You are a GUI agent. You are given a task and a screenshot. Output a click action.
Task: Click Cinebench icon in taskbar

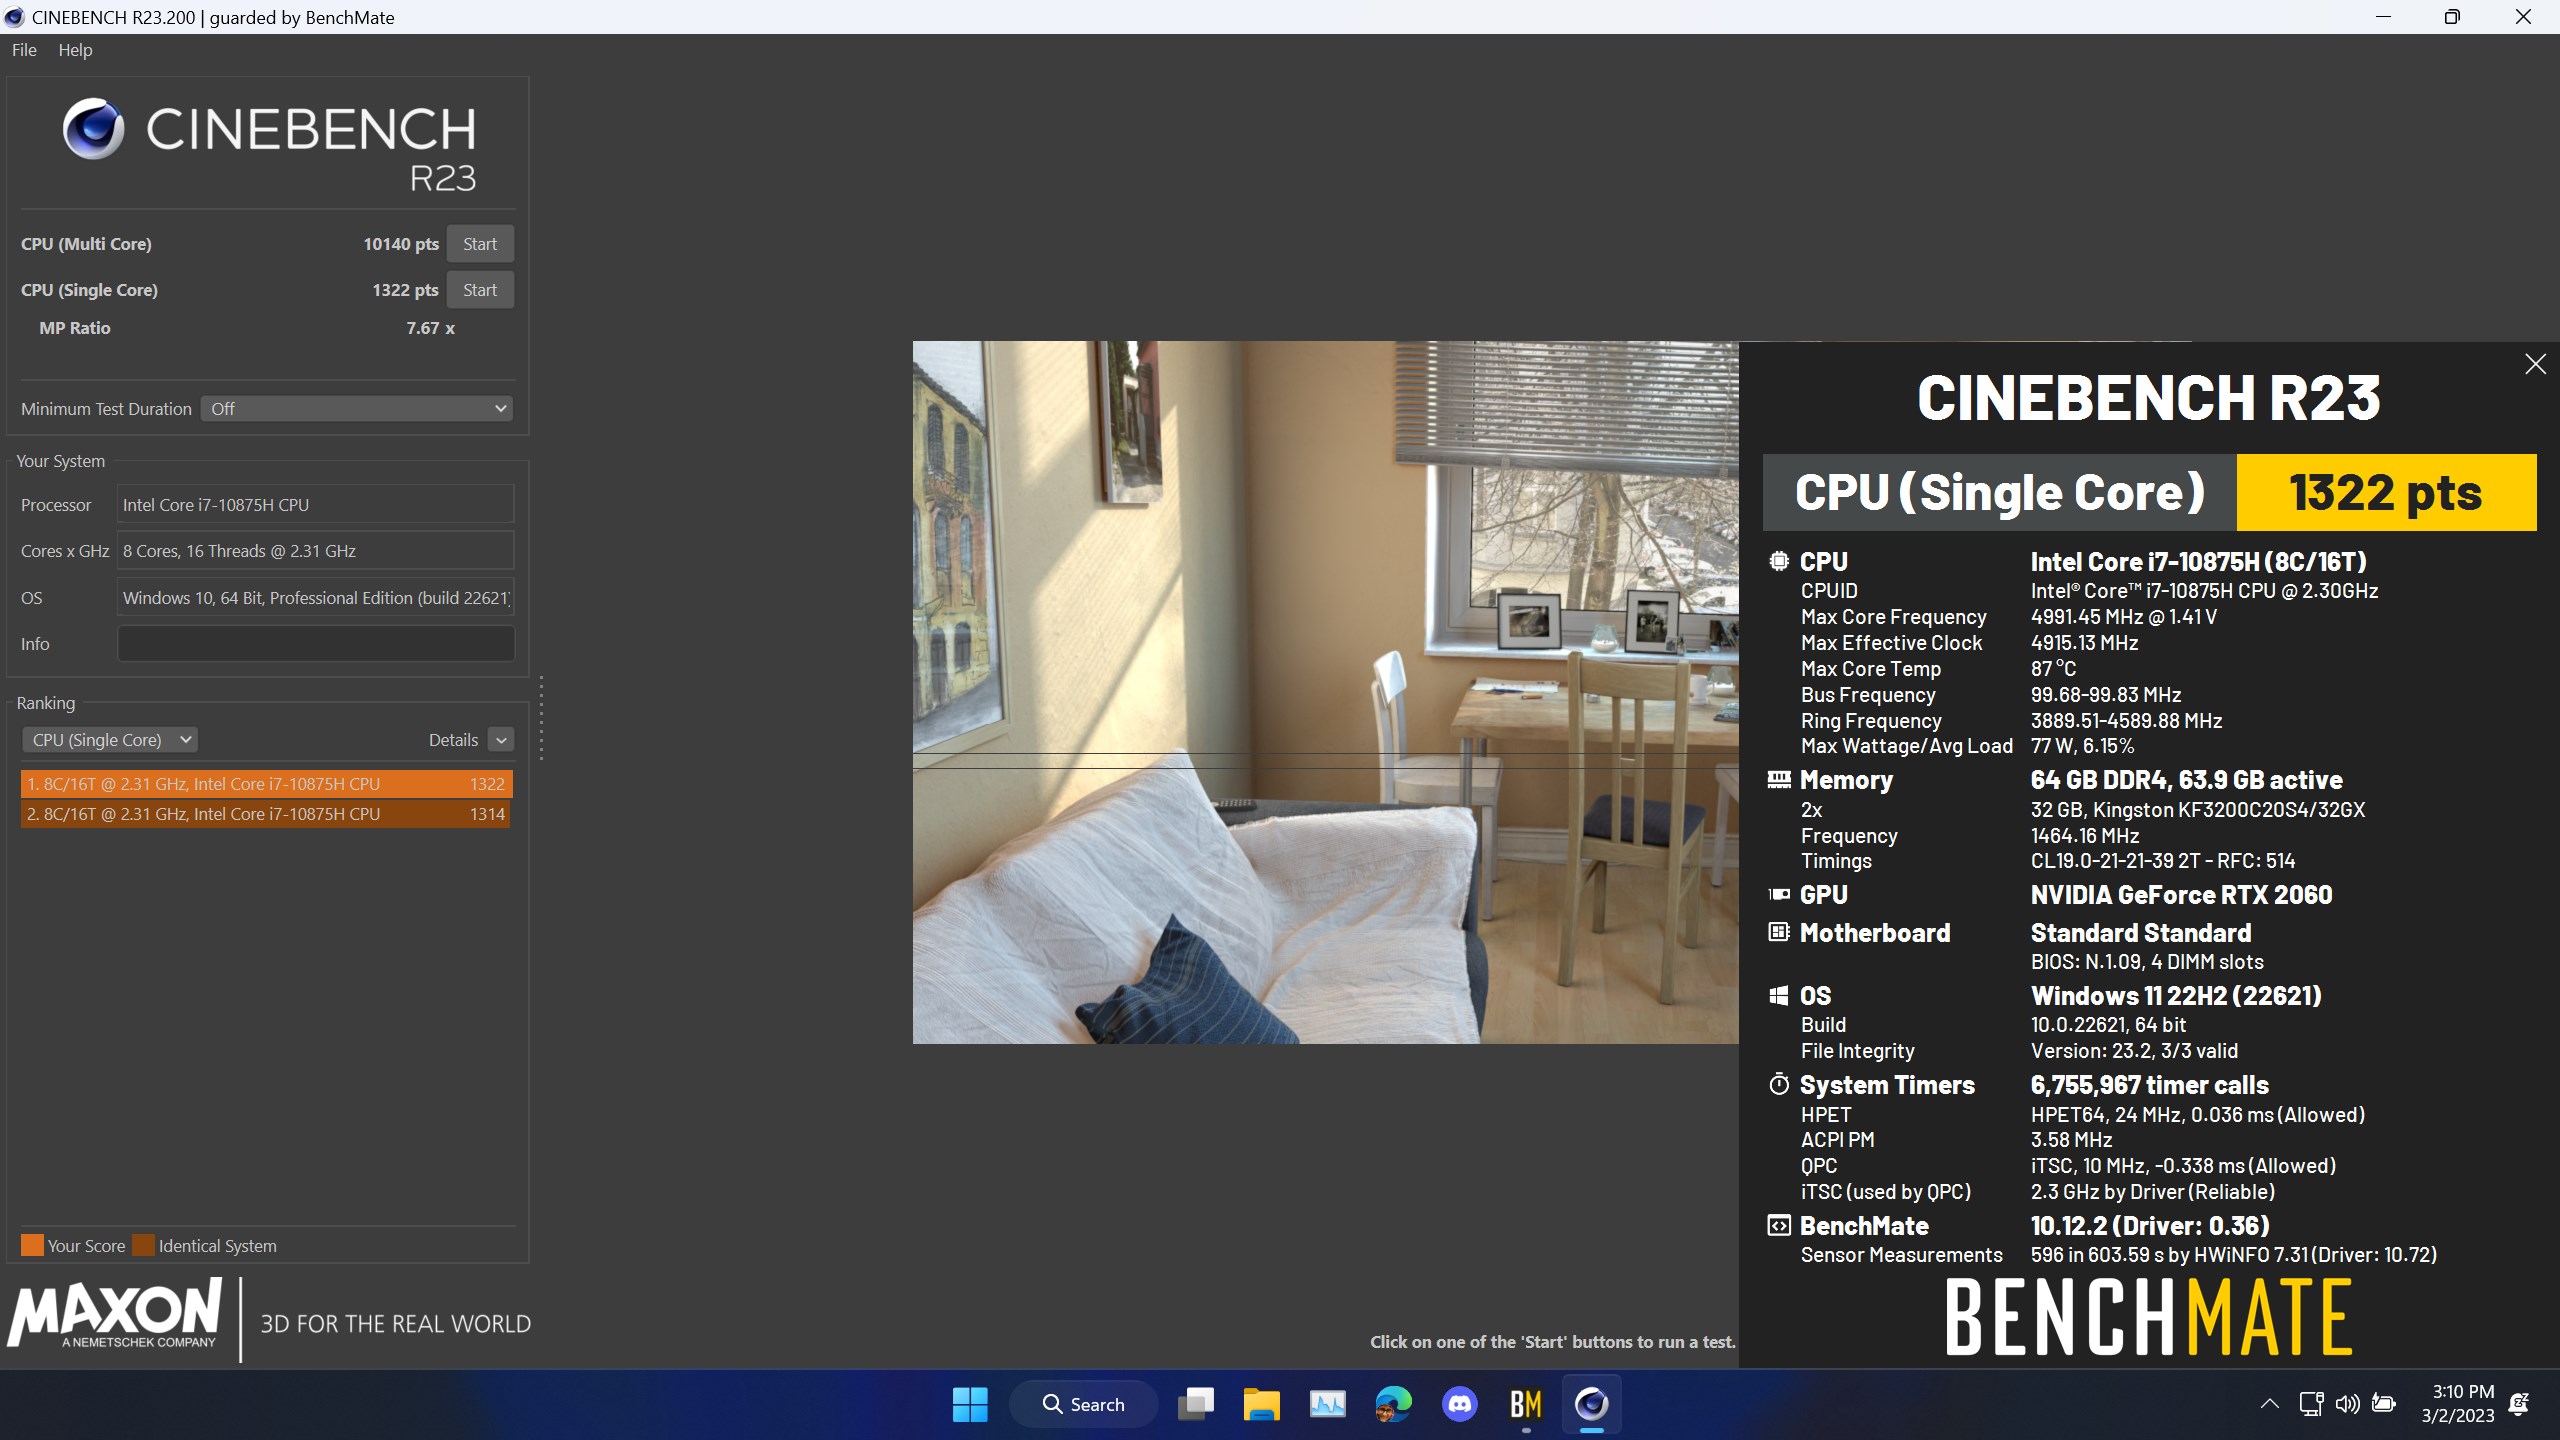[x=1592, y=1404]
